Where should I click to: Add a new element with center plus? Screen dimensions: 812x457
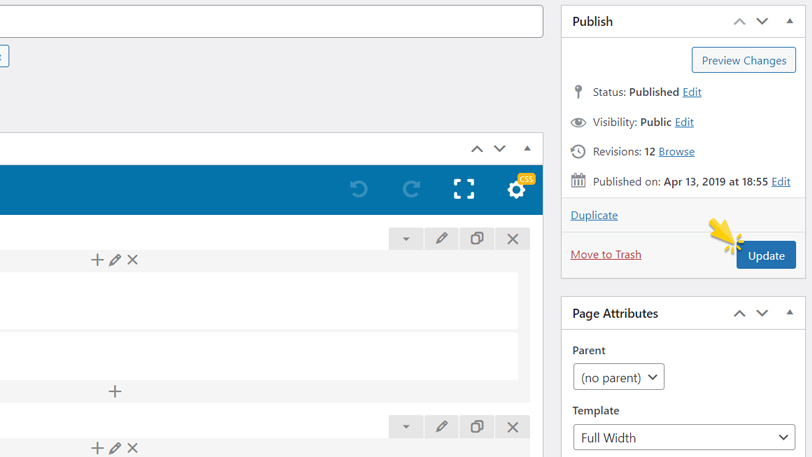click(x=115, y=391)
